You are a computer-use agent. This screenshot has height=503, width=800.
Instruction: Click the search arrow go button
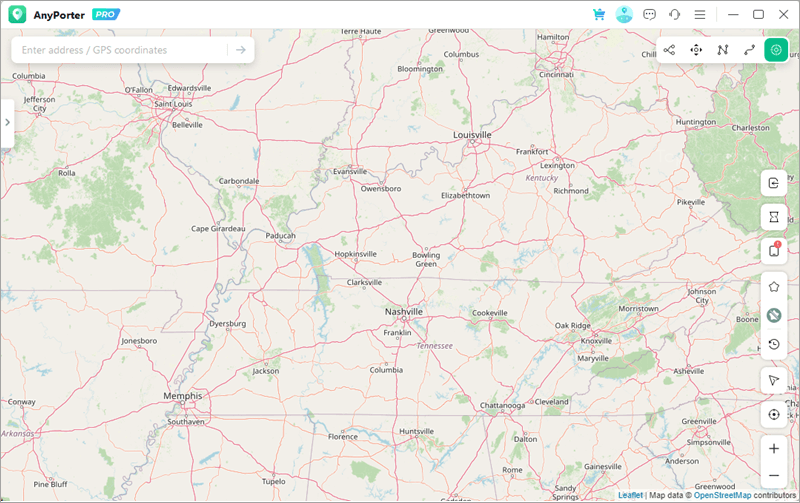point(241,50)
